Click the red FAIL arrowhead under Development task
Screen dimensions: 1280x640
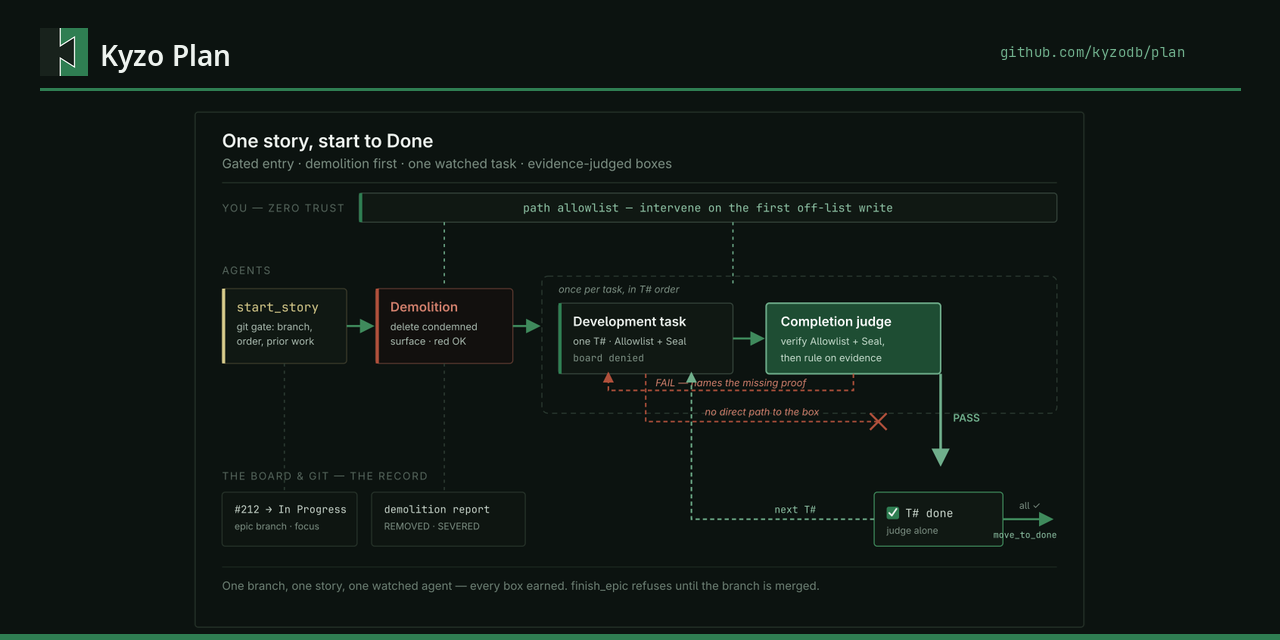(608, 377)
